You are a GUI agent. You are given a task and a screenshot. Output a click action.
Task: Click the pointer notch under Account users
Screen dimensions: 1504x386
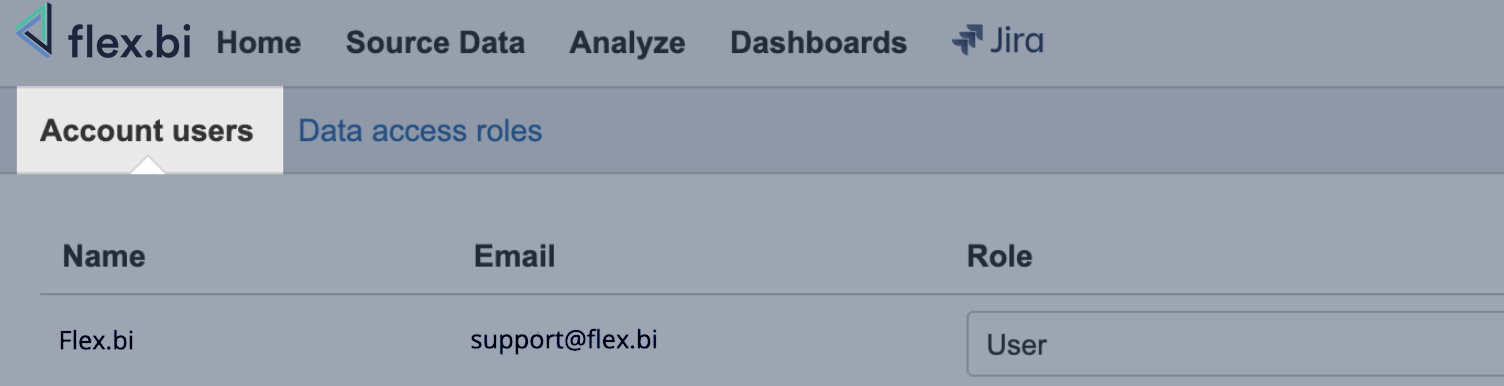pyautogui.click(x=148, y=166)
